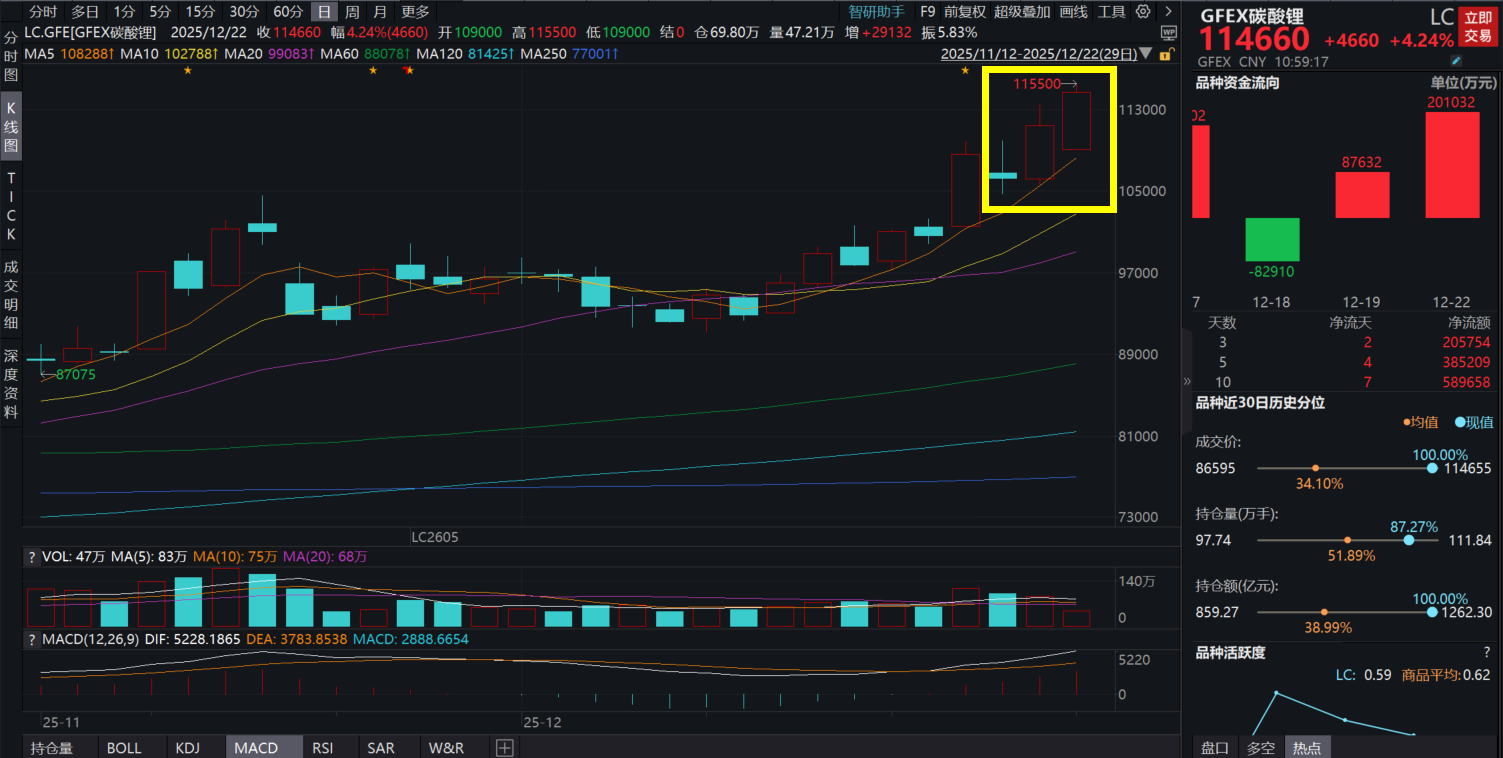Collapse the right panel with the double-chevron handle
This screenshot has width=1503, height=758.
click(1187, 381)
